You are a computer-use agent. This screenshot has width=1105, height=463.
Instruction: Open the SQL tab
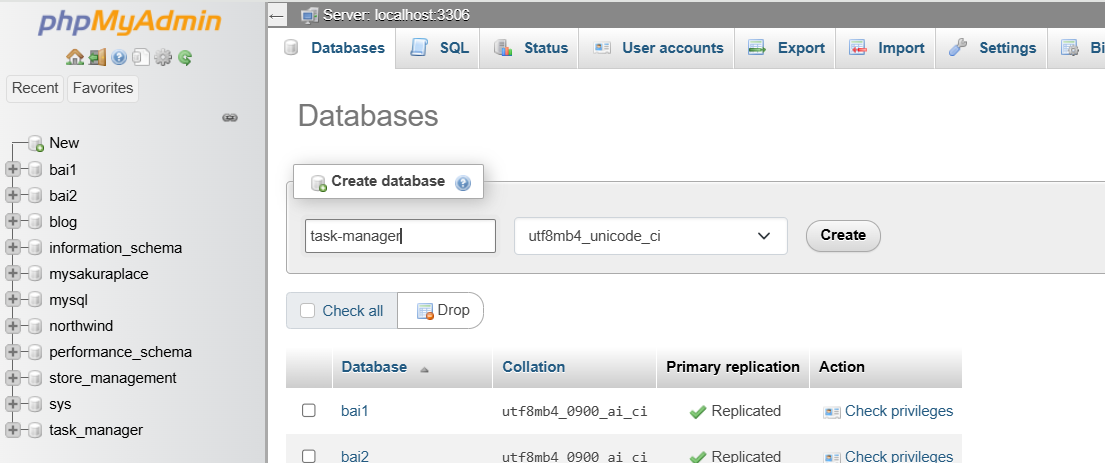coord(438,48)
